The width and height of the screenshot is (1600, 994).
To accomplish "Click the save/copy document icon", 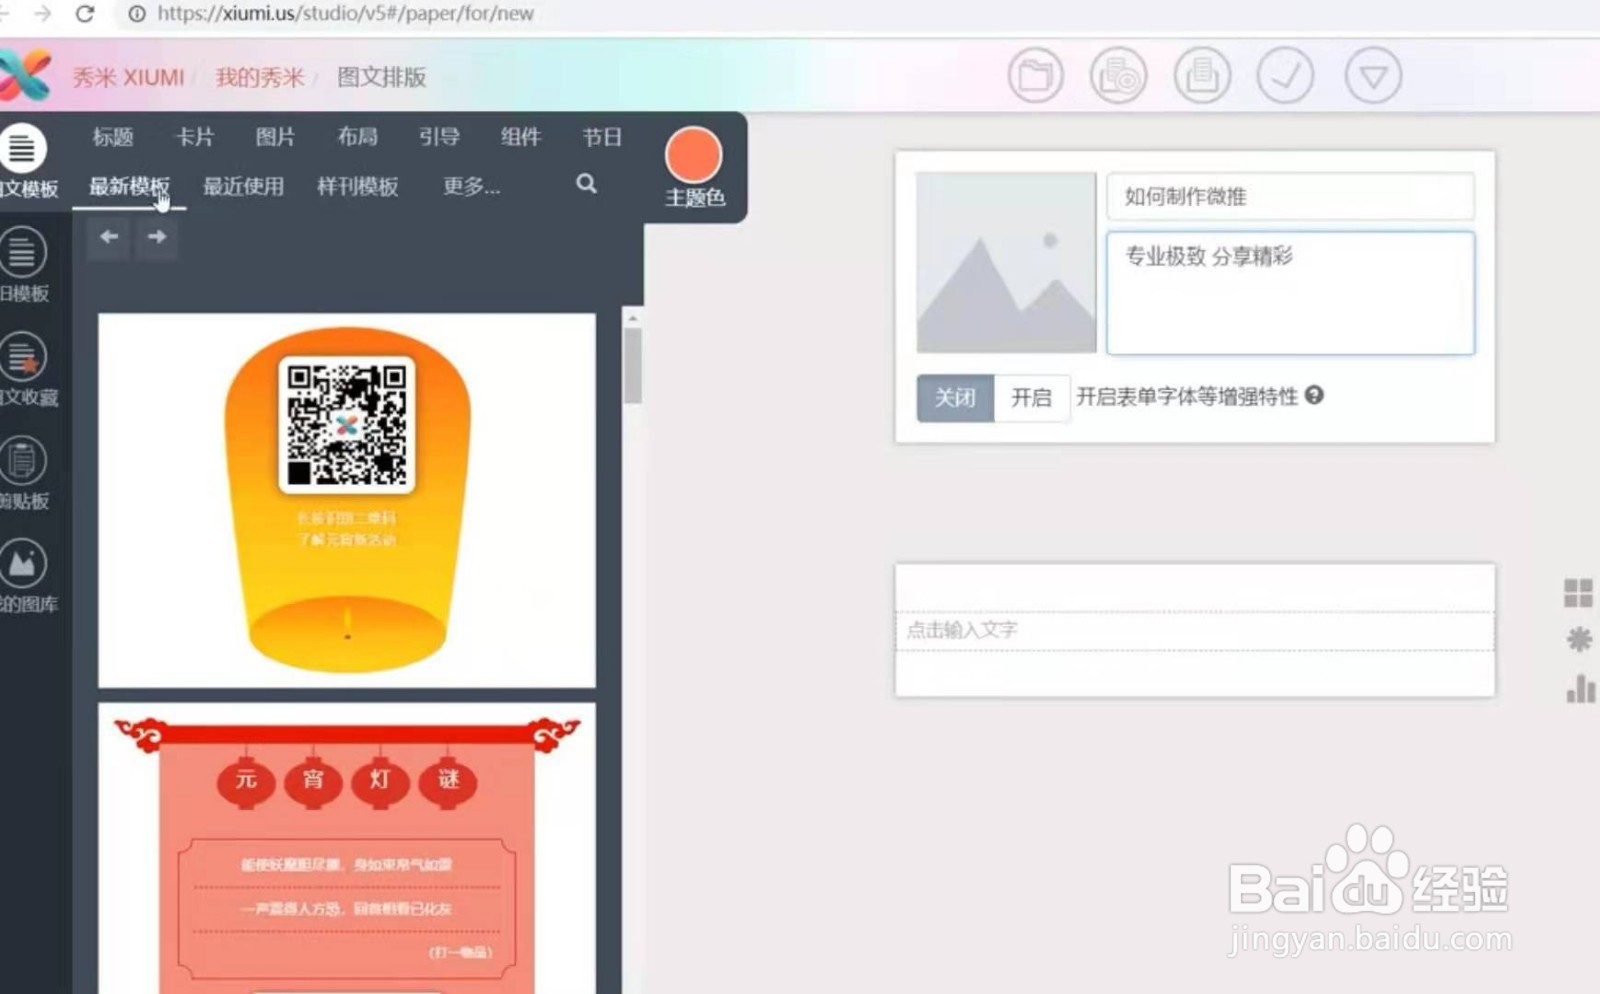I will [1202, 75].
